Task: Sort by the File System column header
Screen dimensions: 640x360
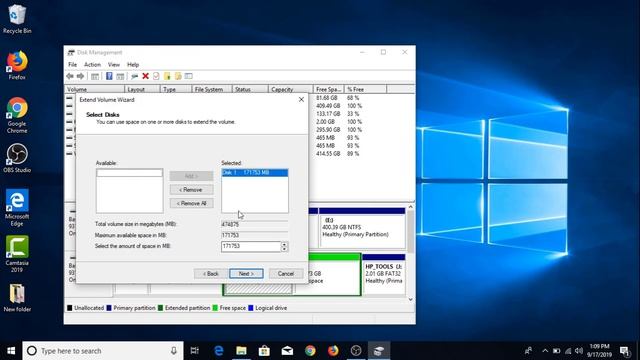Action: click(x=212, y=89)
